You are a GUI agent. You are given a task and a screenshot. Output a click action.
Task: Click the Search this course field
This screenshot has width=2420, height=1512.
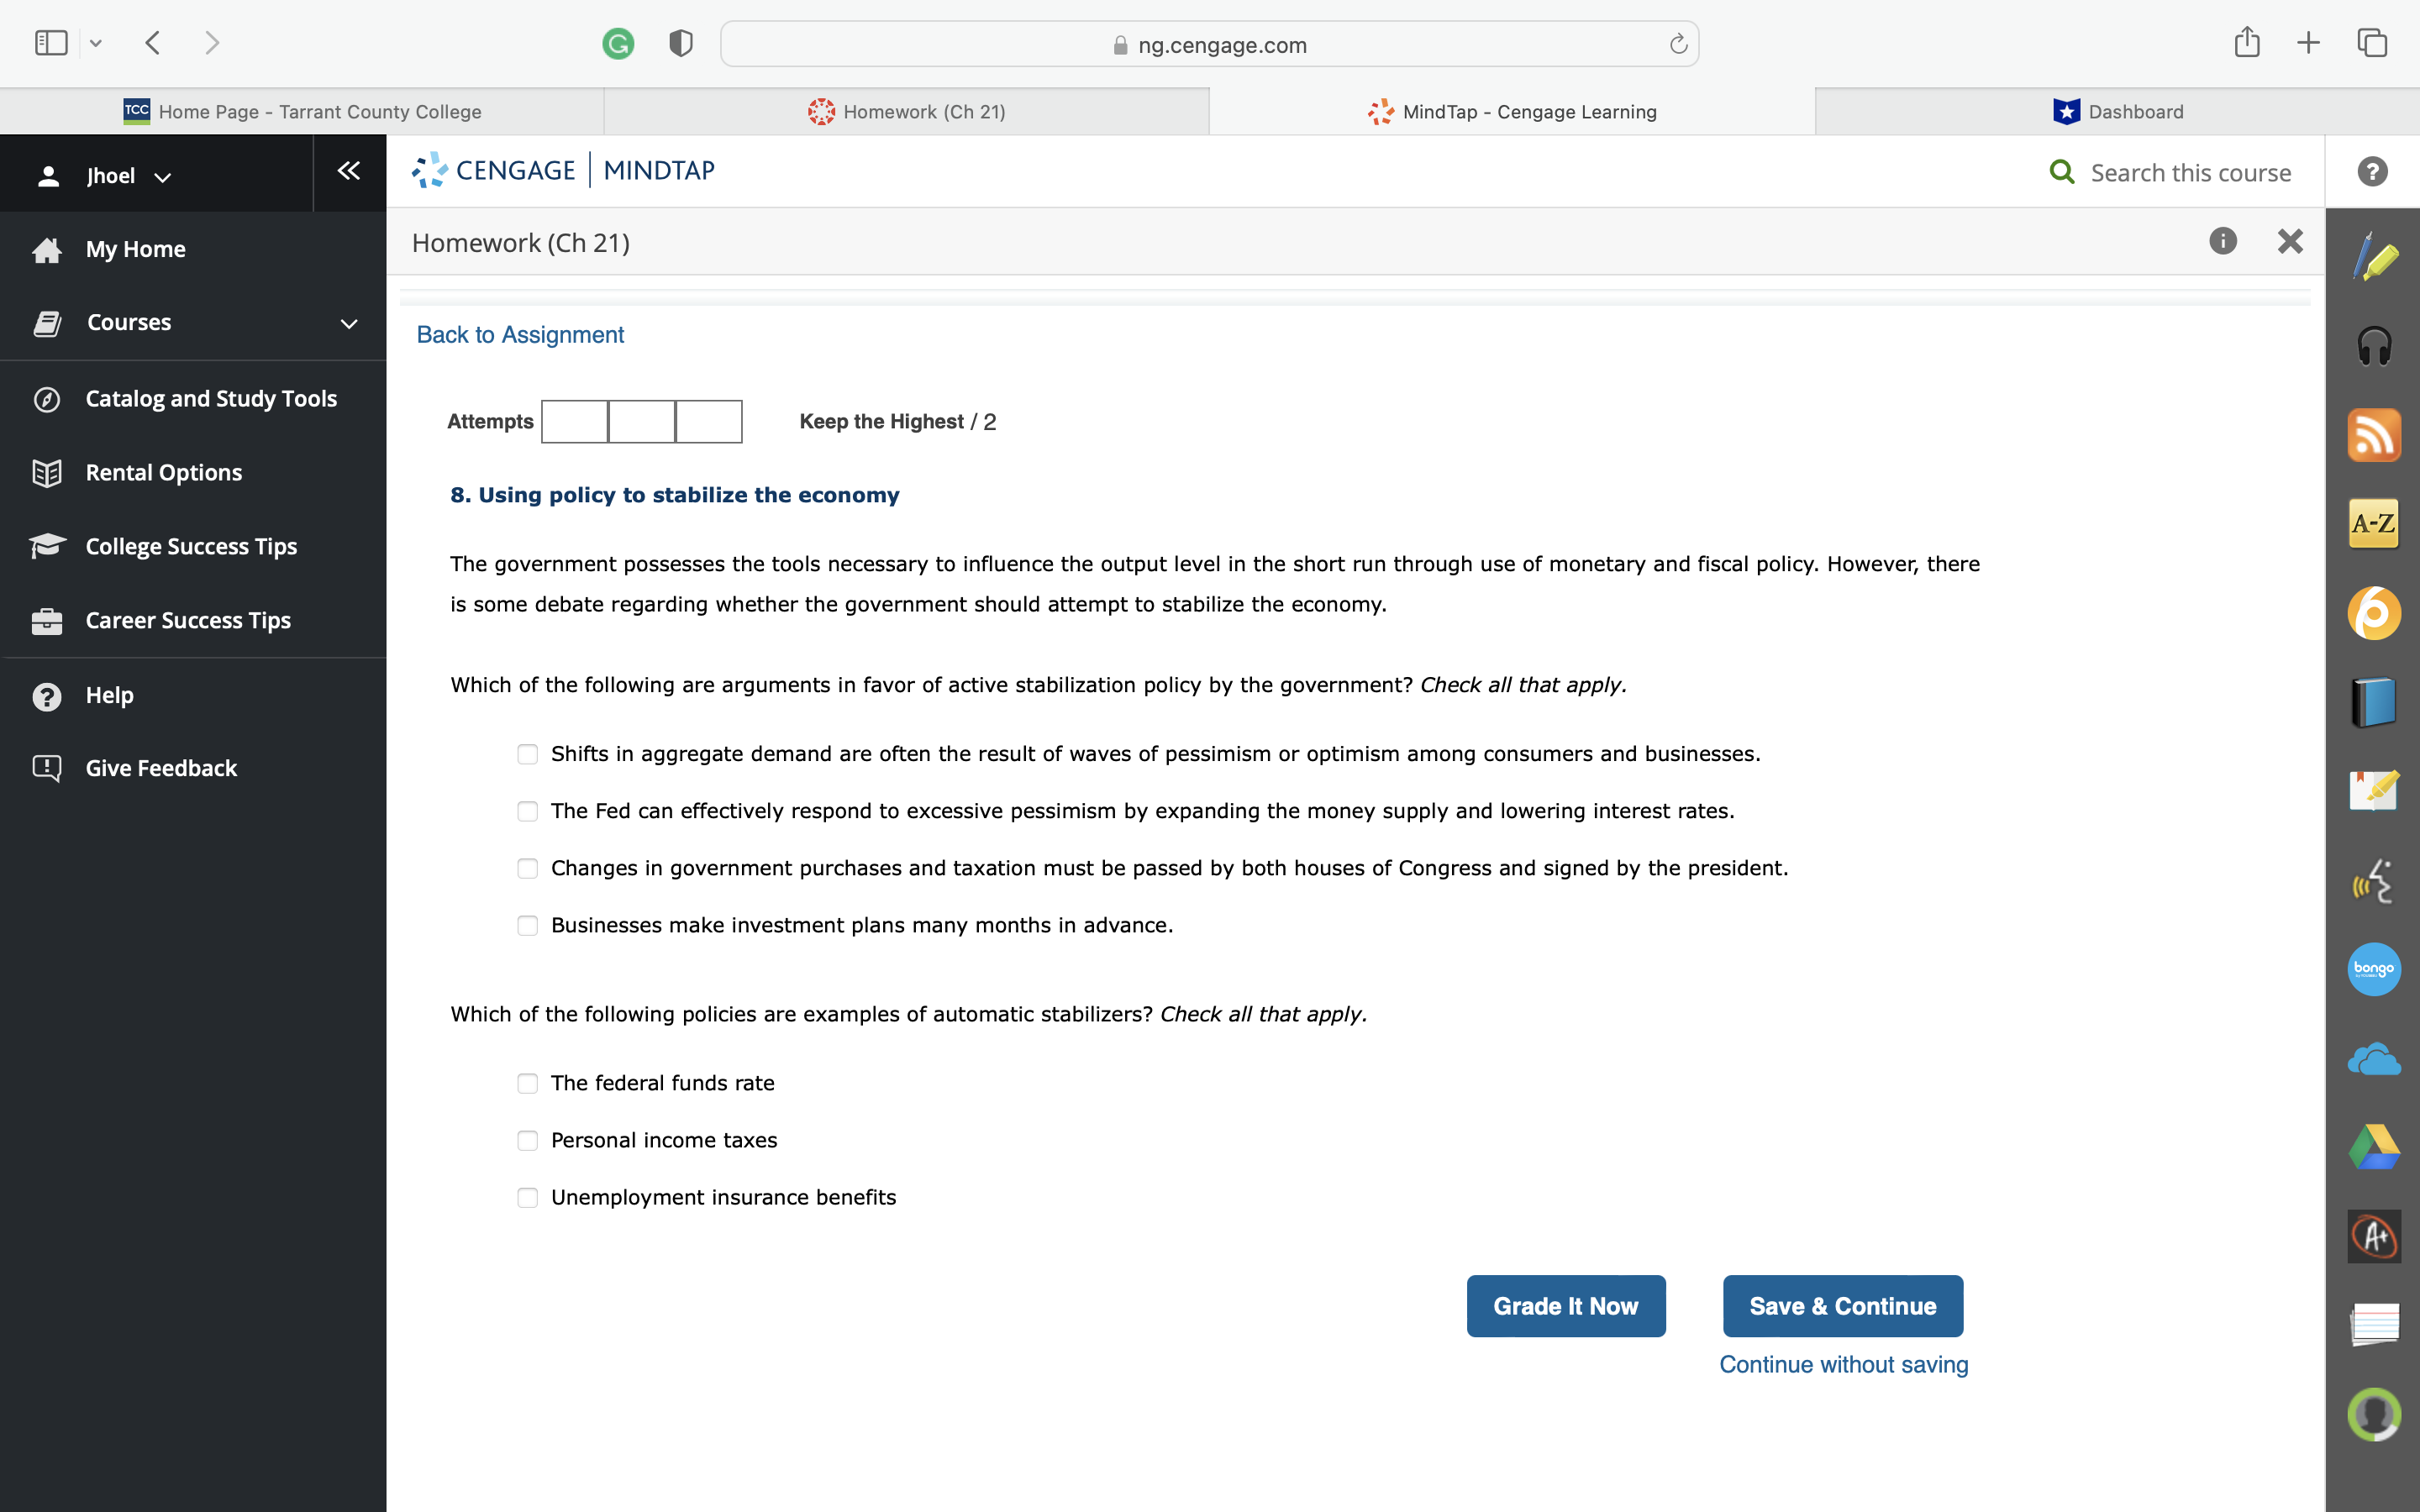(x=2189, y=173)
